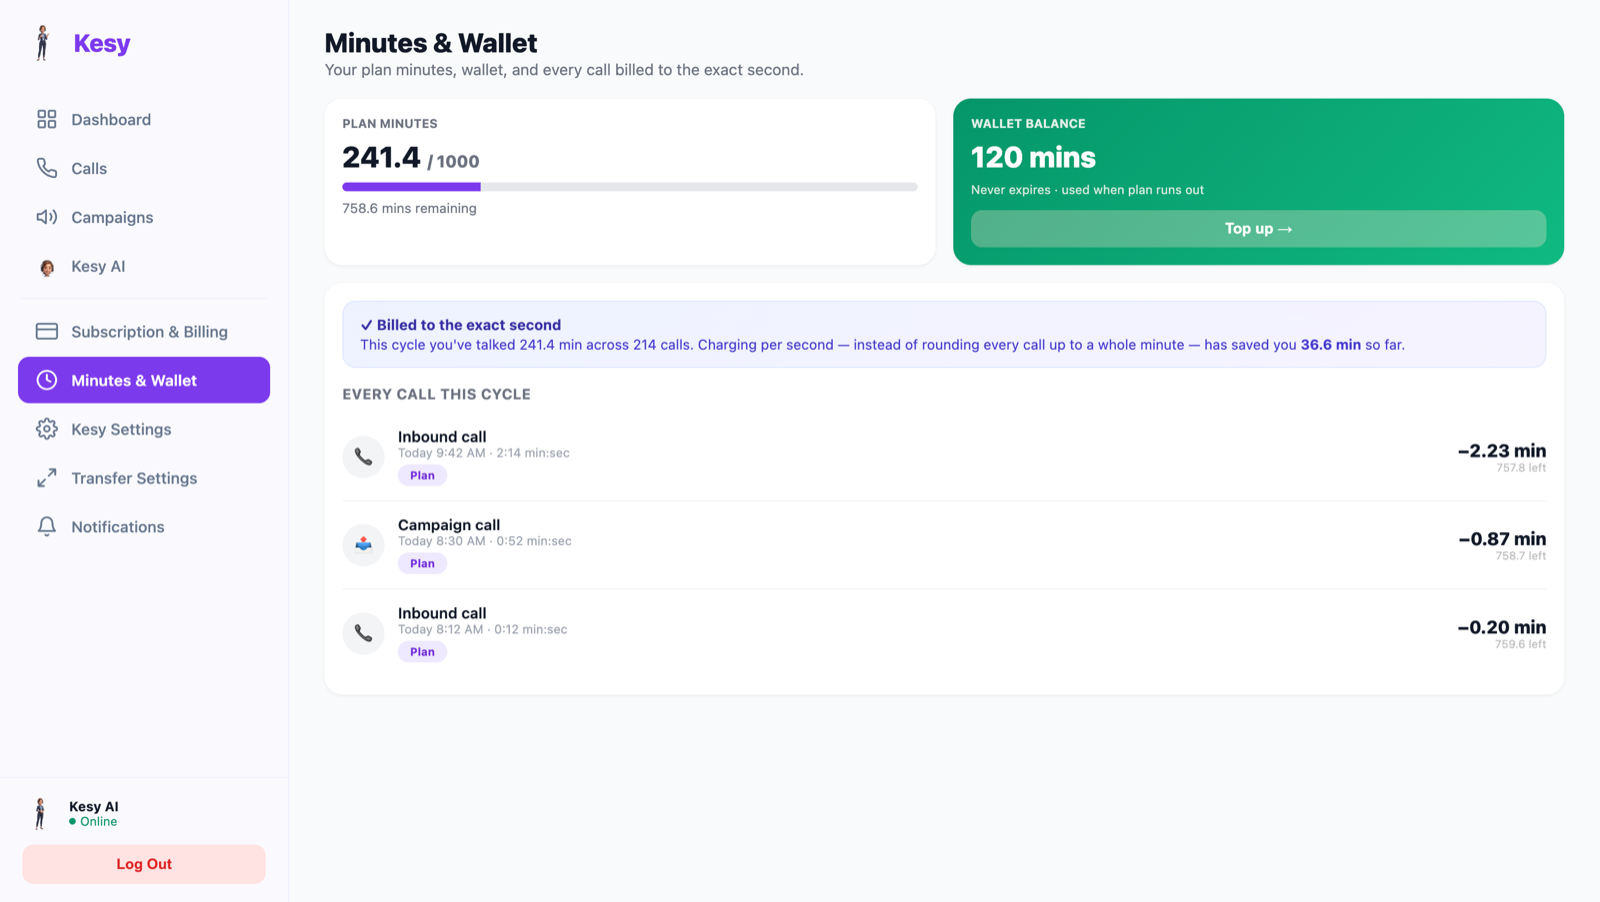Click "Billed to the exact second" heading
1600x902 pixels.
[x=469, y=325]
